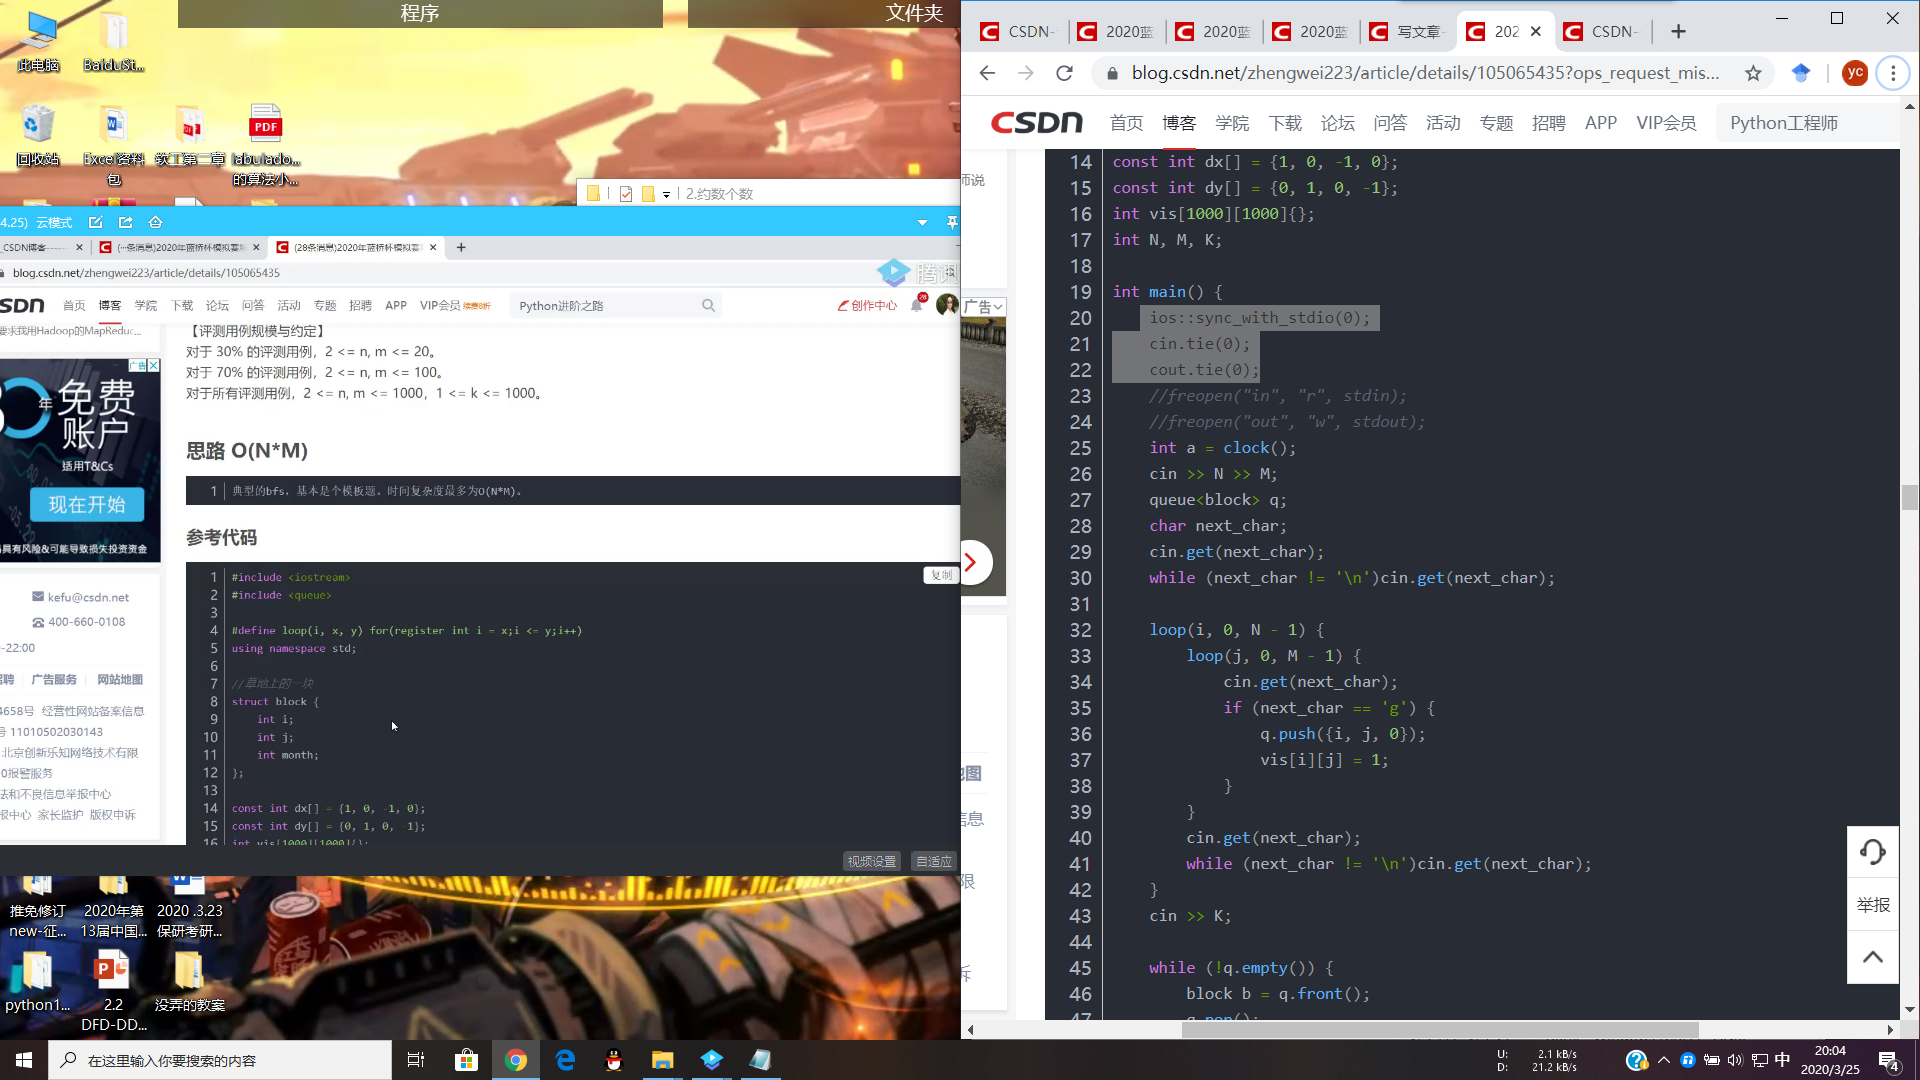Open the notification bell in the video window

[x=916, y=306]
